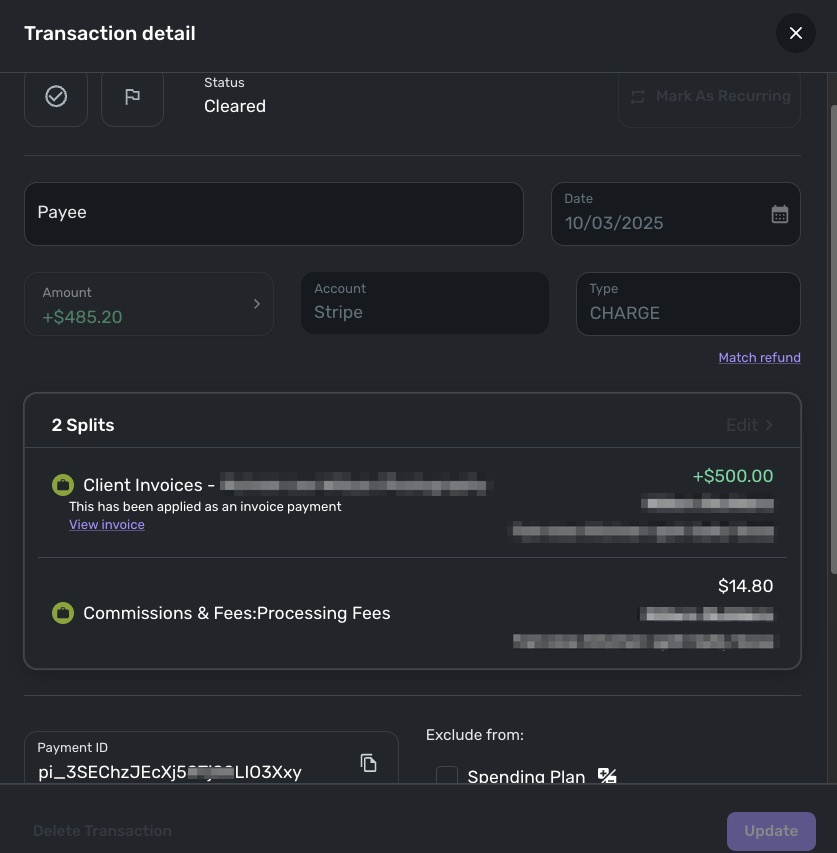Check the Spending Plan exclude checkbox

tap(447, 776)
